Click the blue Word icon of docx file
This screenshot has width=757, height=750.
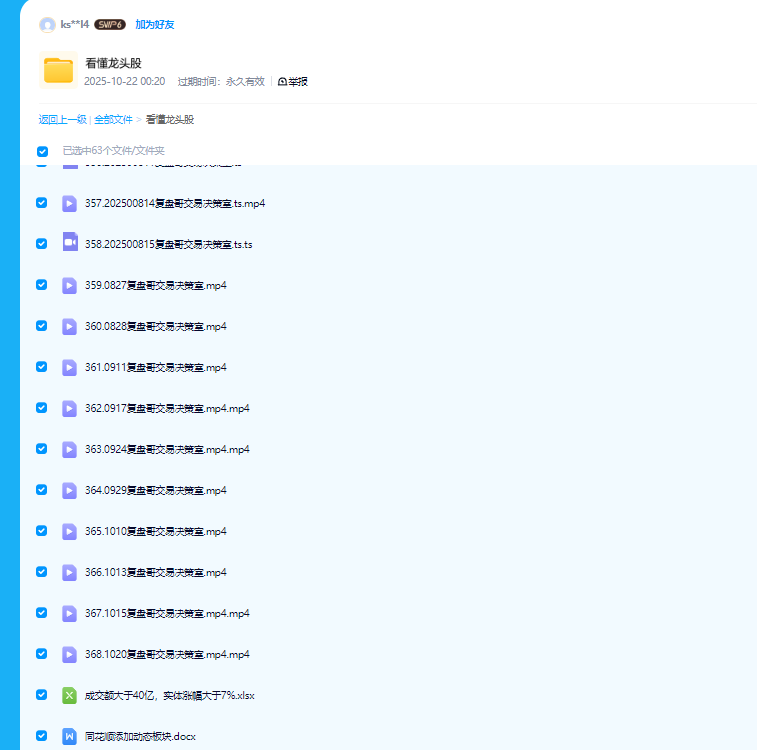tap(69, 736)
